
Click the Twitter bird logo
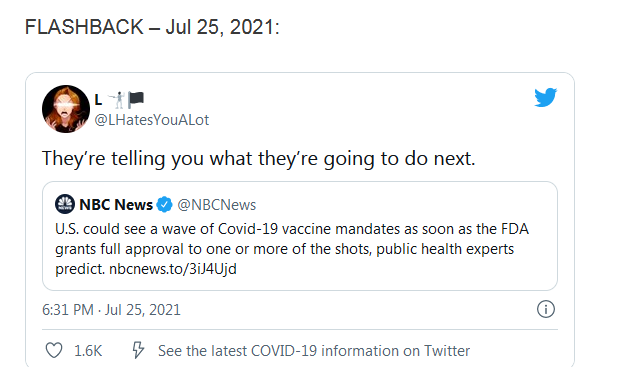[545, 97]
